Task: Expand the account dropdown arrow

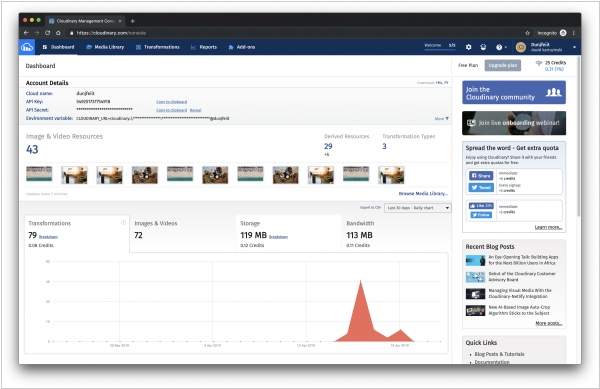Action: pos(574,47)
